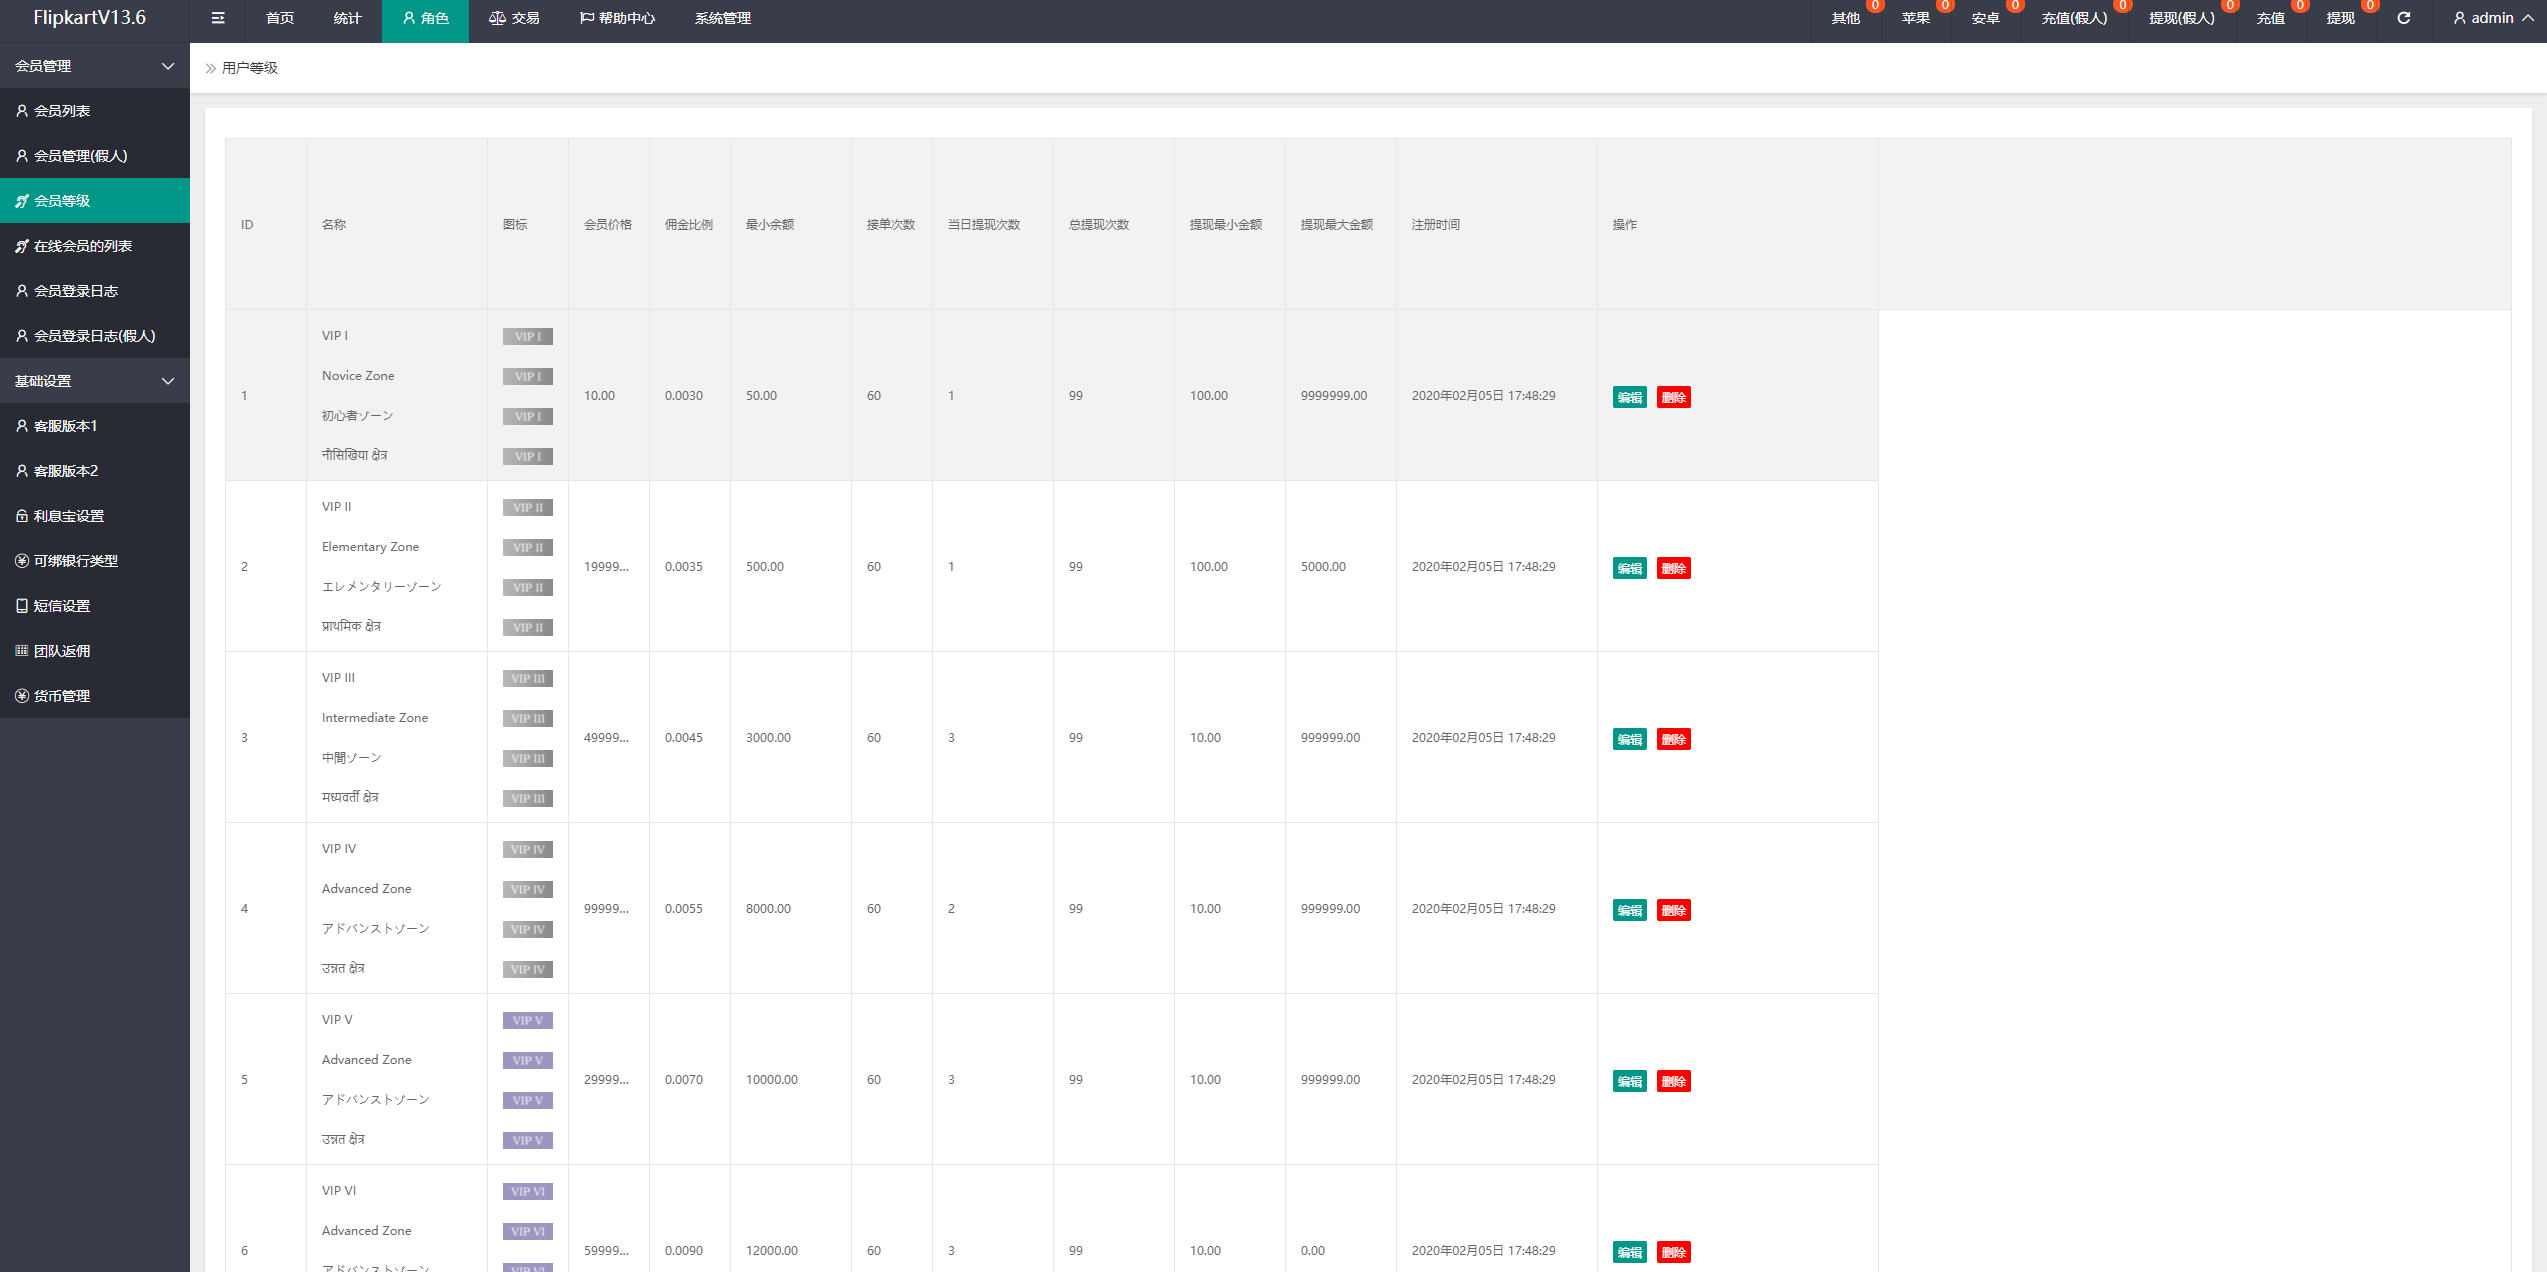The width and height of the screenshot is (2547, 1272).
Task: Click the 会员等级 icon in sidebar
Action: [22, 201]
